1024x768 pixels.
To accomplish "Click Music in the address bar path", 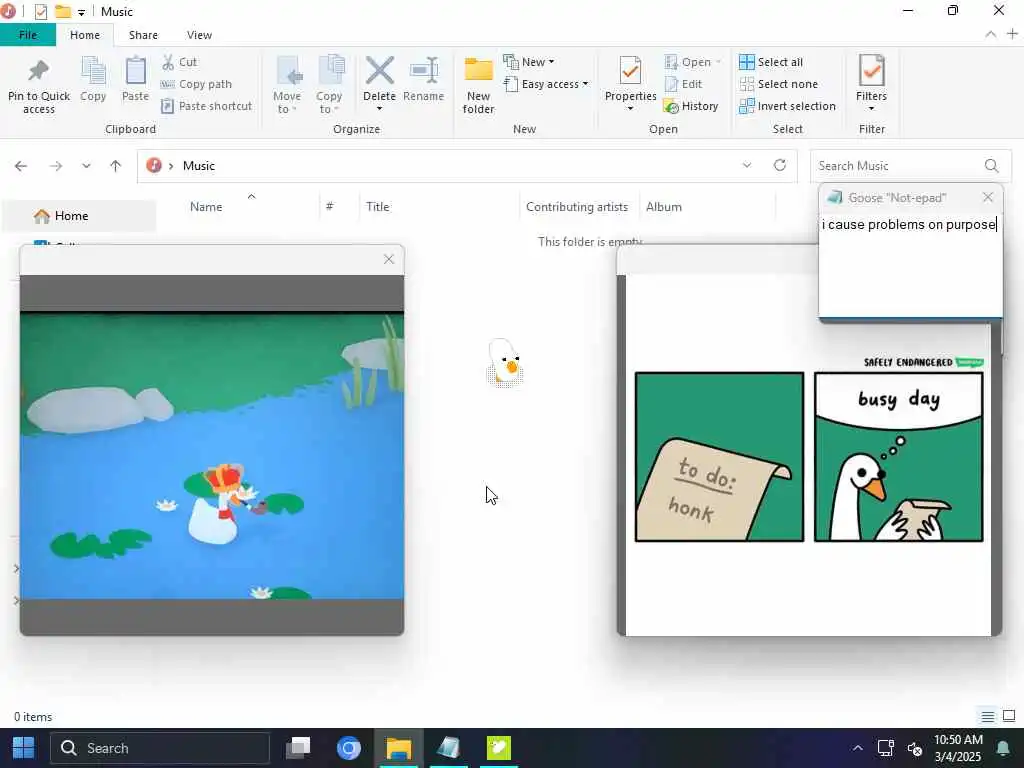I will (199, 166).
